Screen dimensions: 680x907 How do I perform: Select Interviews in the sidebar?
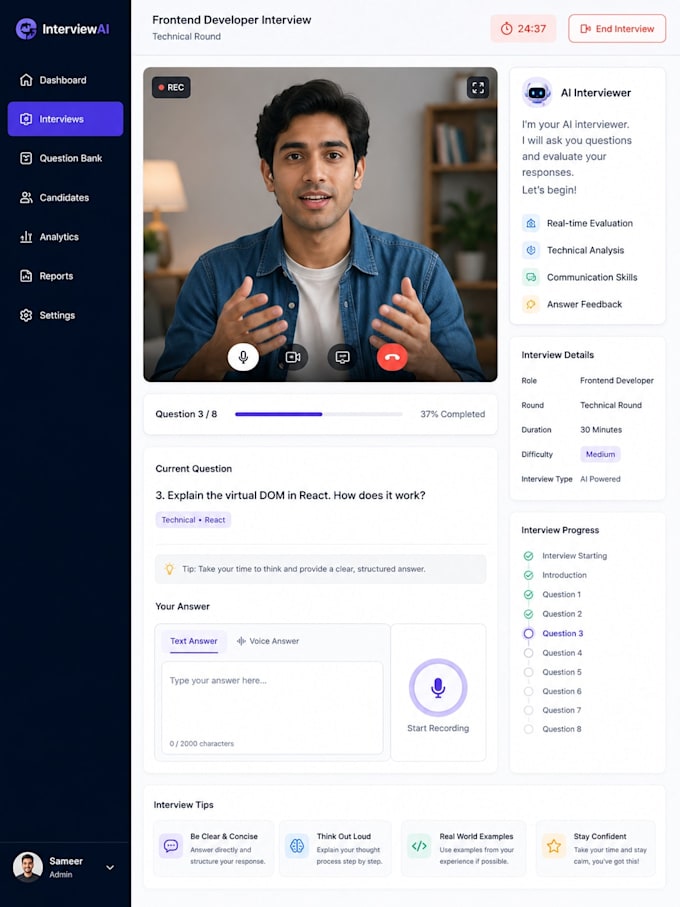pos(65,119)
